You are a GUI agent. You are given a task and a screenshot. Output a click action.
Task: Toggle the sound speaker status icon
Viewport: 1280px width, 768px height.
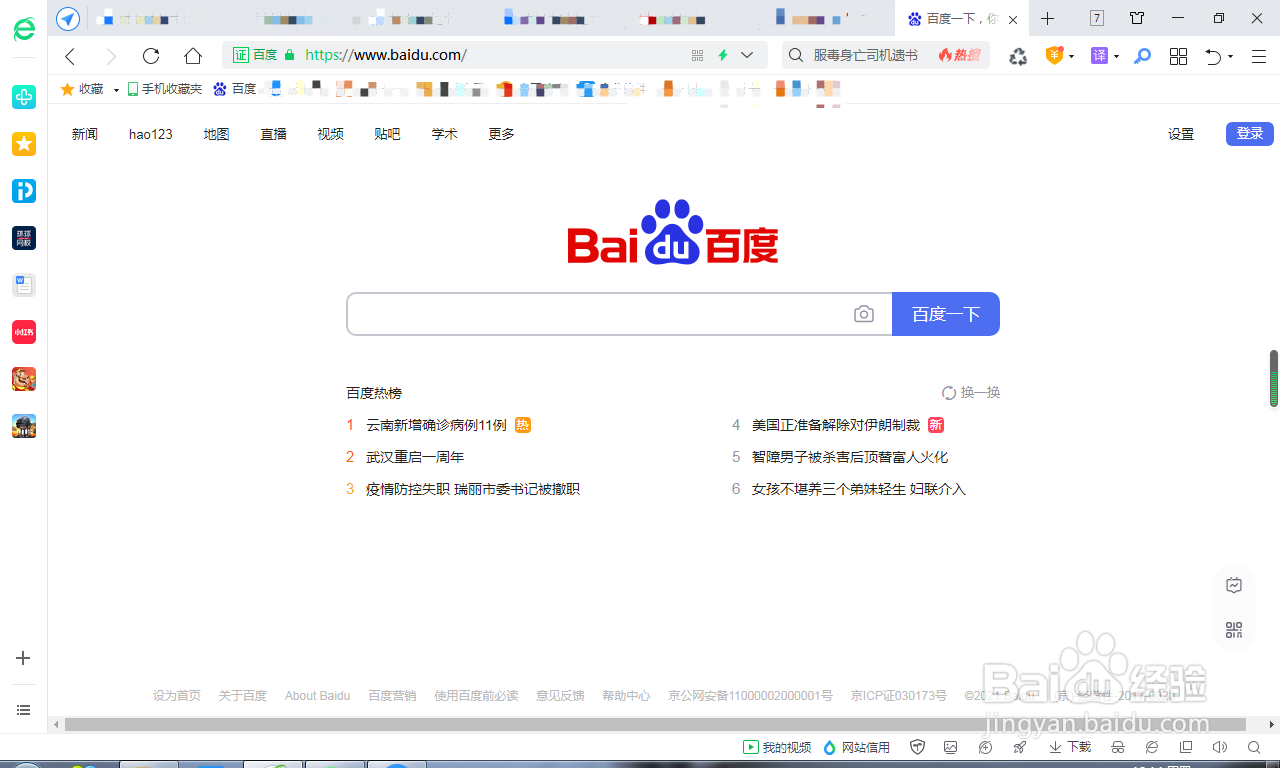point(1219,747)
